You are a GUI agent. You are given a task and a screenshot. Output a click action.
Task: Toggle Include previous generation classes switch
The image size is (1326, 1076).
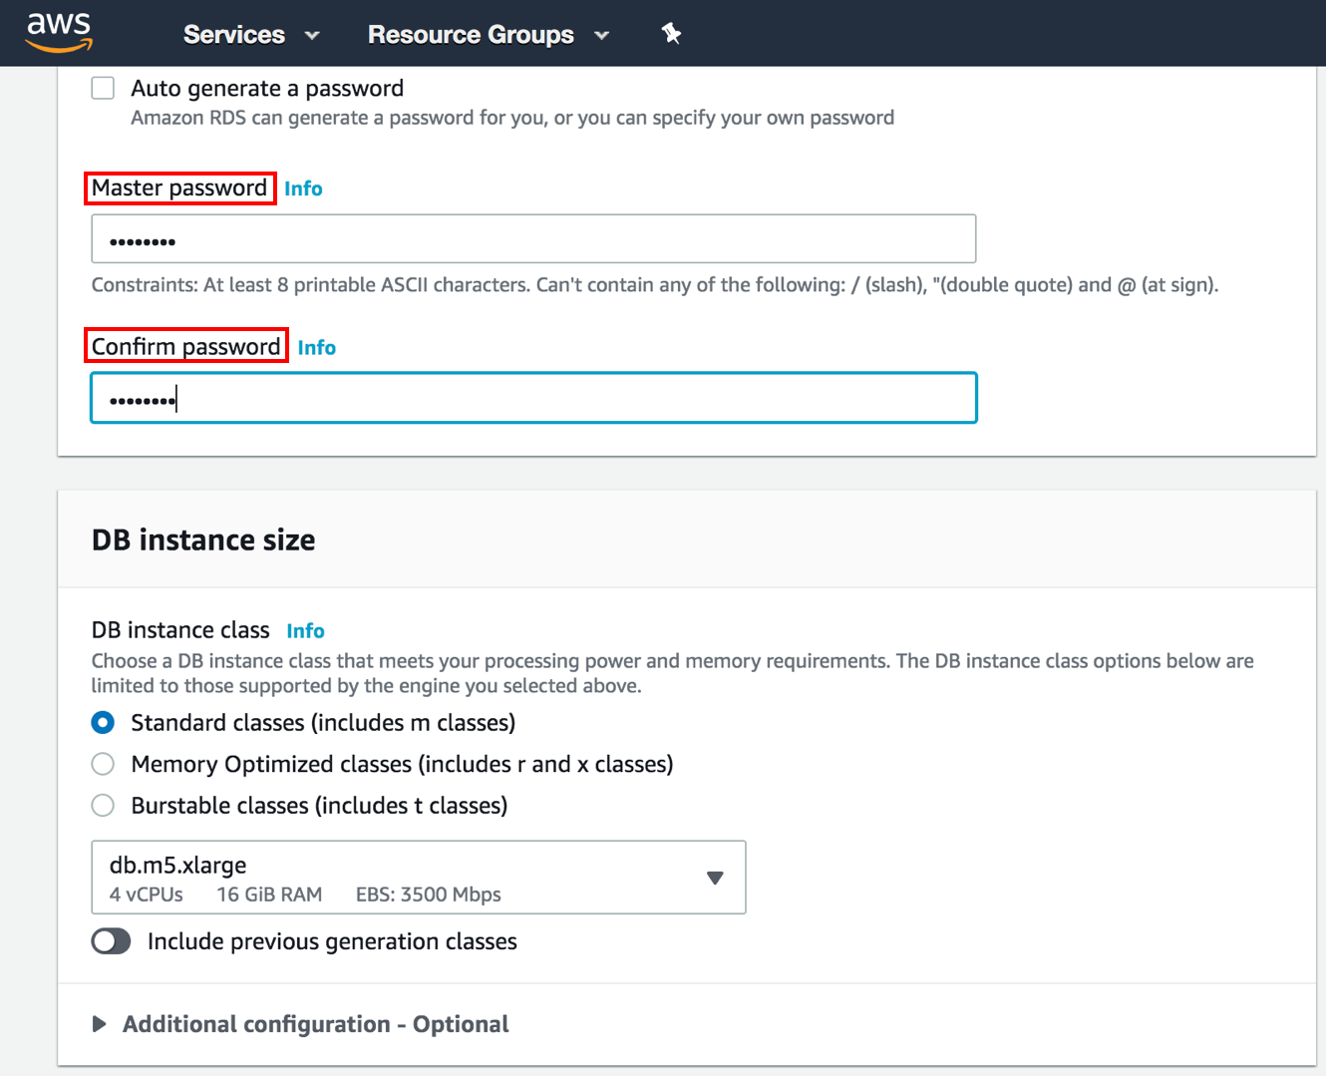coord(111,941)
